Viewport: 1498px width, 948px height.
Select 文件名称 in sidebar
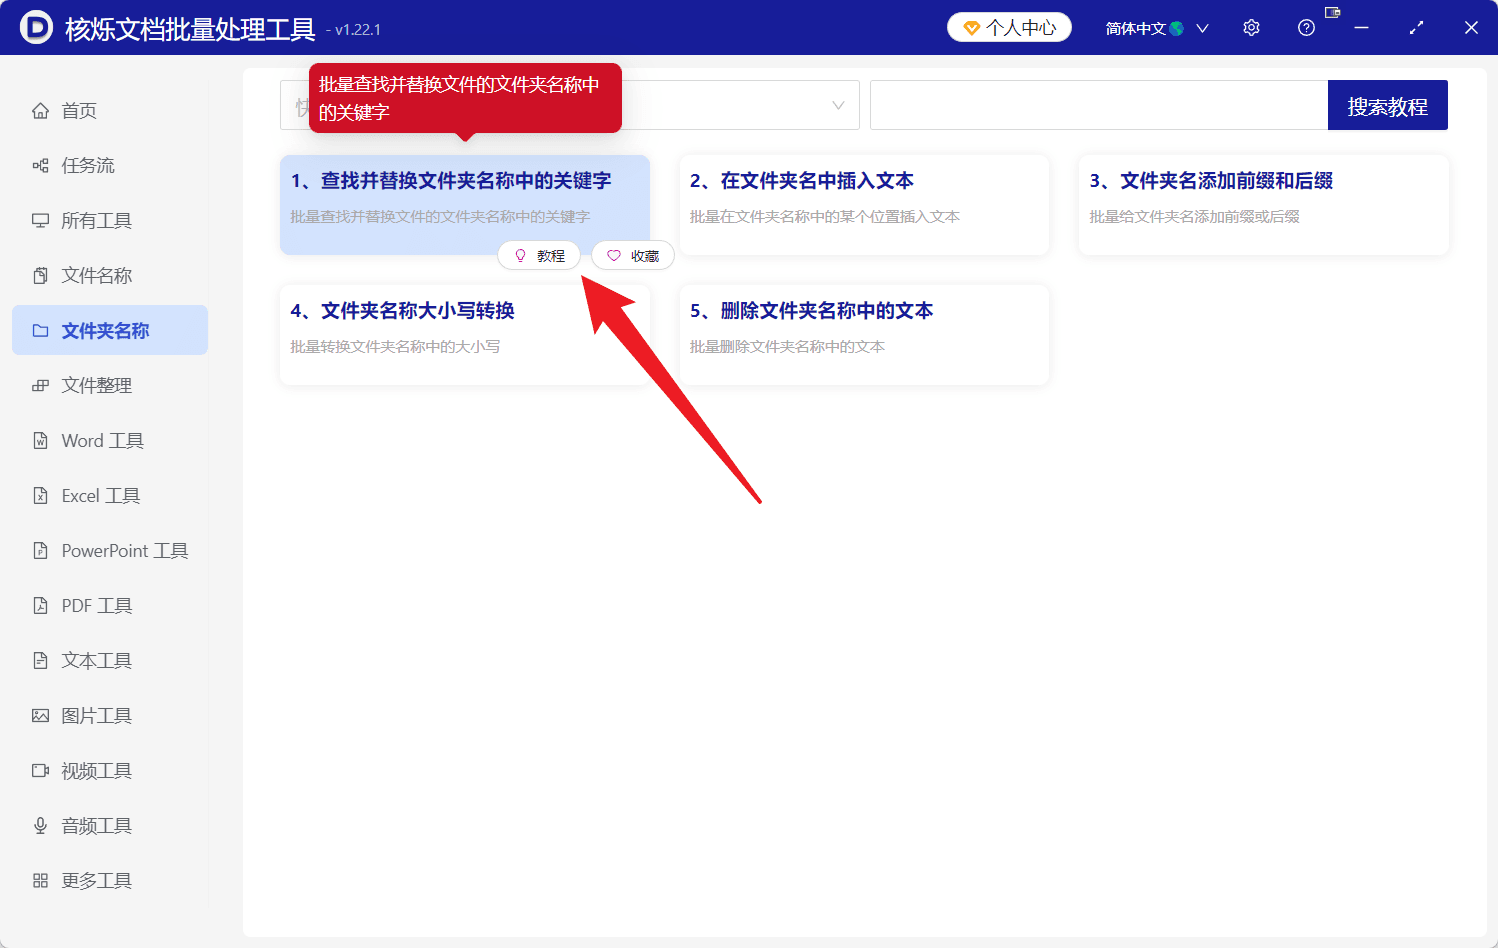110,276
